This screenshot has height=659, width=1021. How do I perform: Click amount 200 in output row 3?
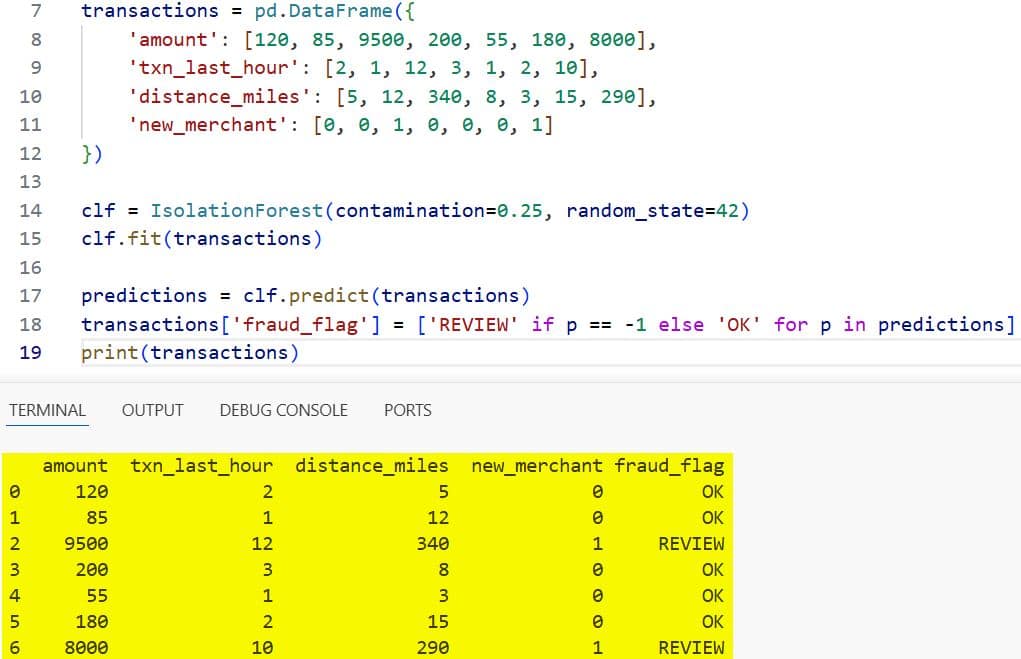[x=92, y=570]
